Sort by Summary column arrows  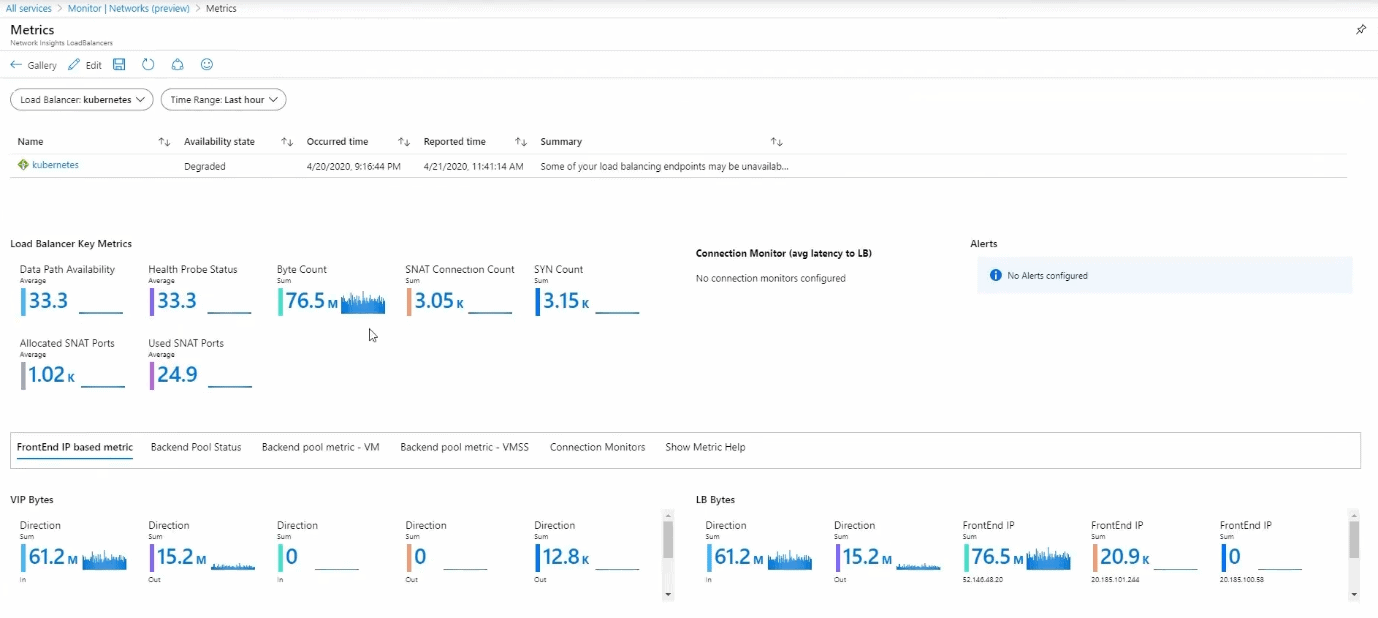point(777,142)
